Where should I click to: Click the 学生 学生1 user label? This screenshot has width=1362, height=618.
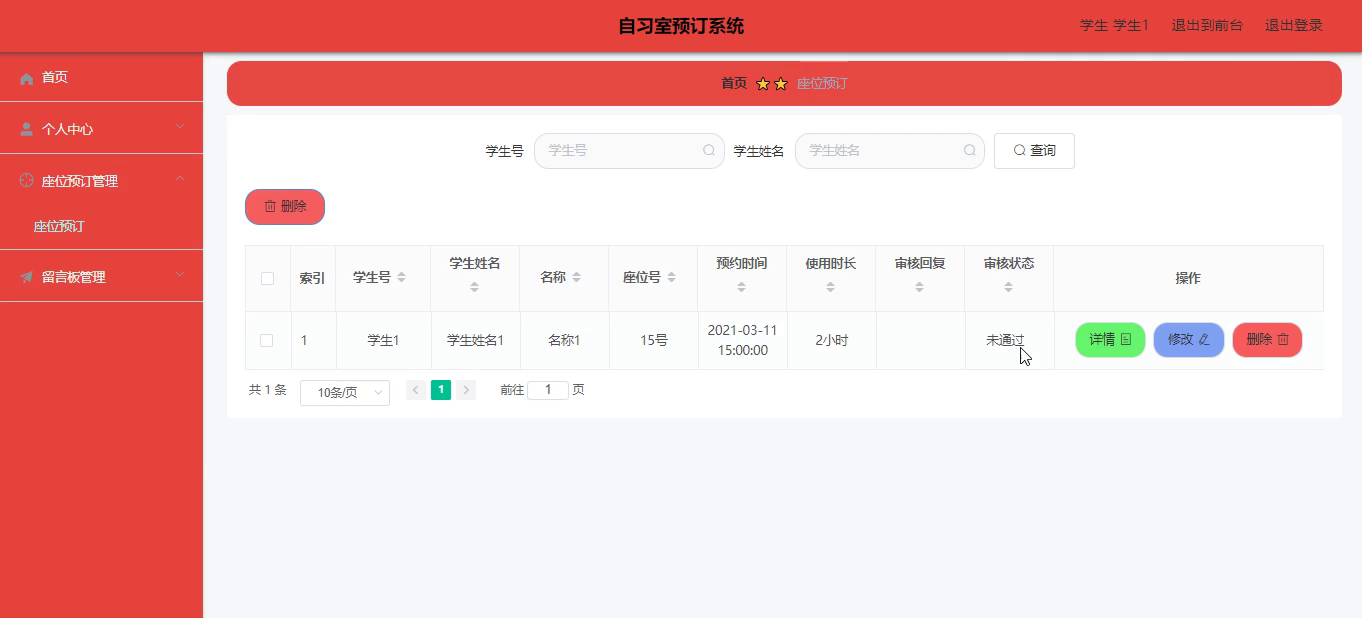[x=1114, y=26]
